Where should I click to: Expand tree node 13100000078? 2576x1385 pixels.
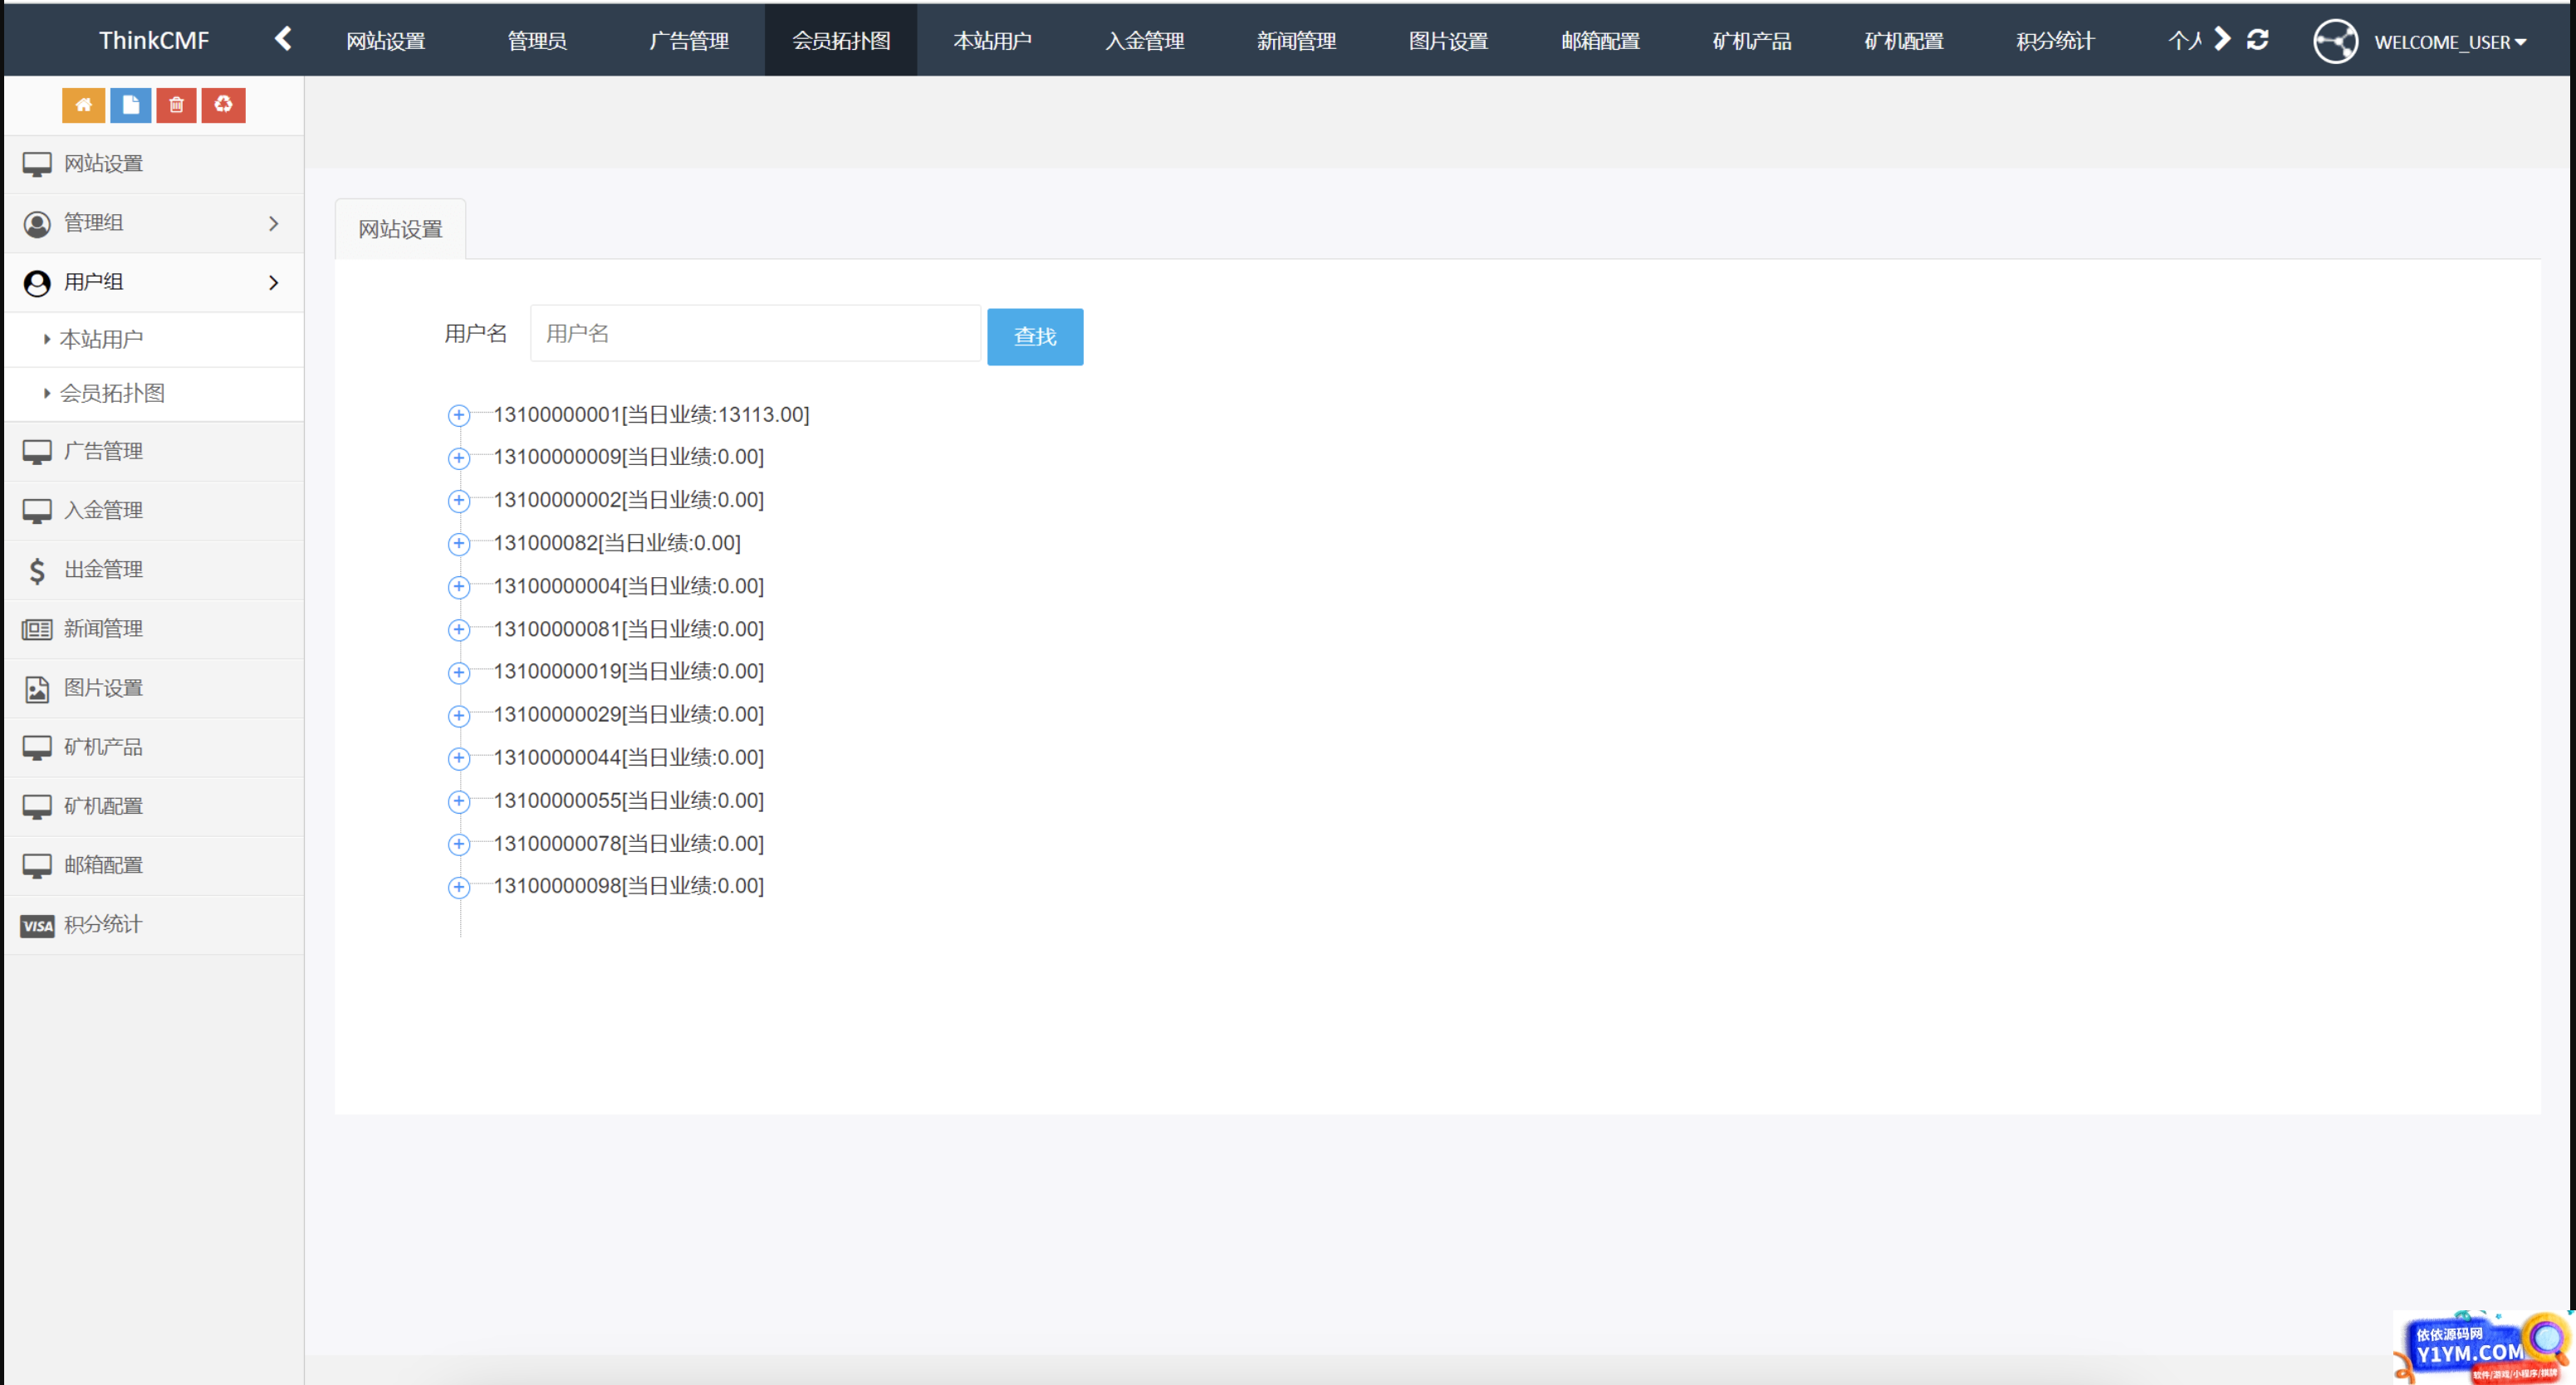(459, 844)
